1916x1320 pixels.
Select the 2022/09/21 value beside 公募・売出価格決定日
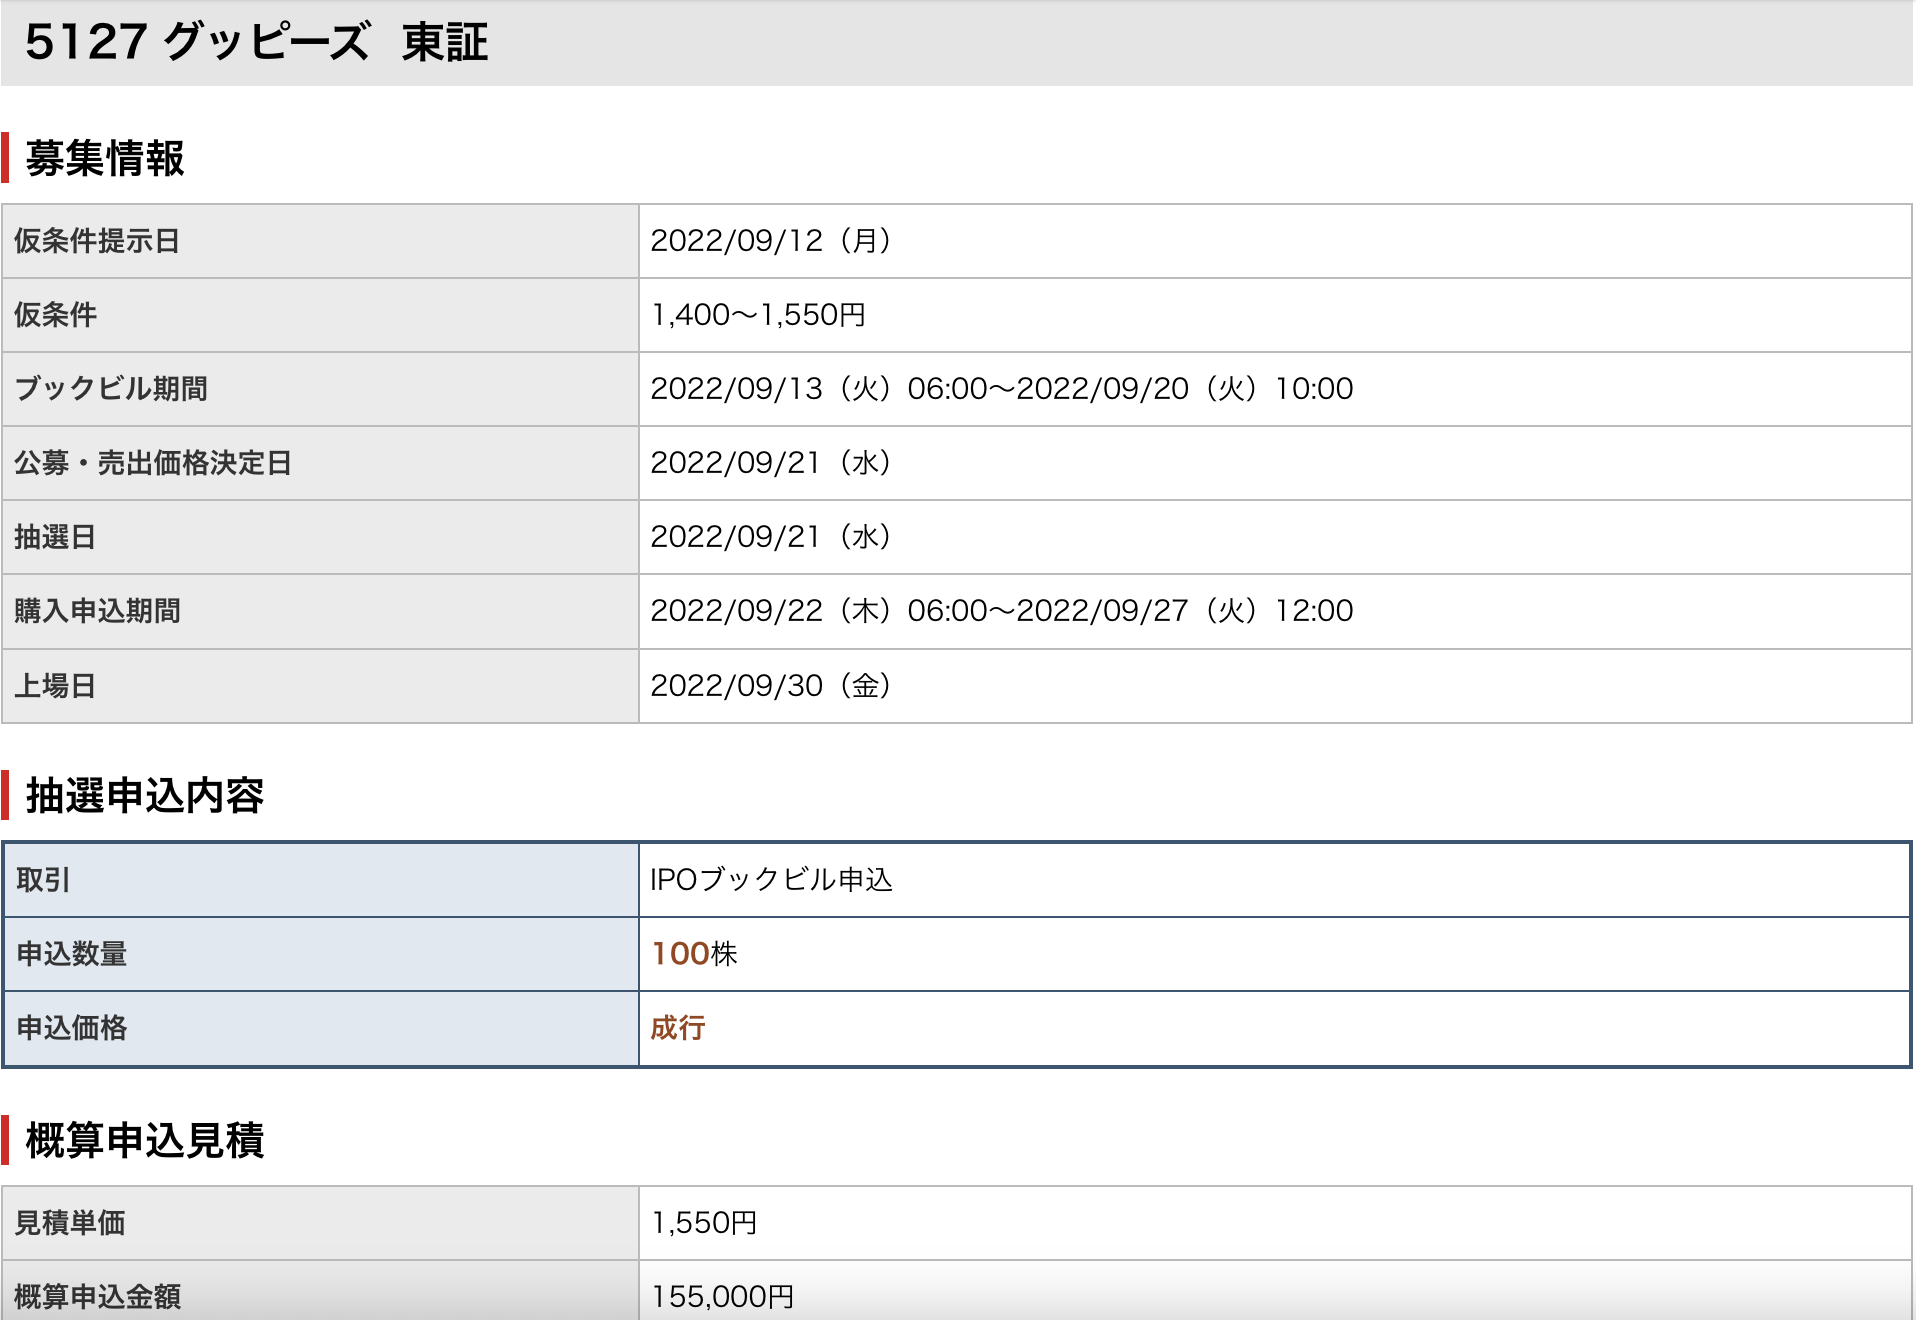coord(770,463)
